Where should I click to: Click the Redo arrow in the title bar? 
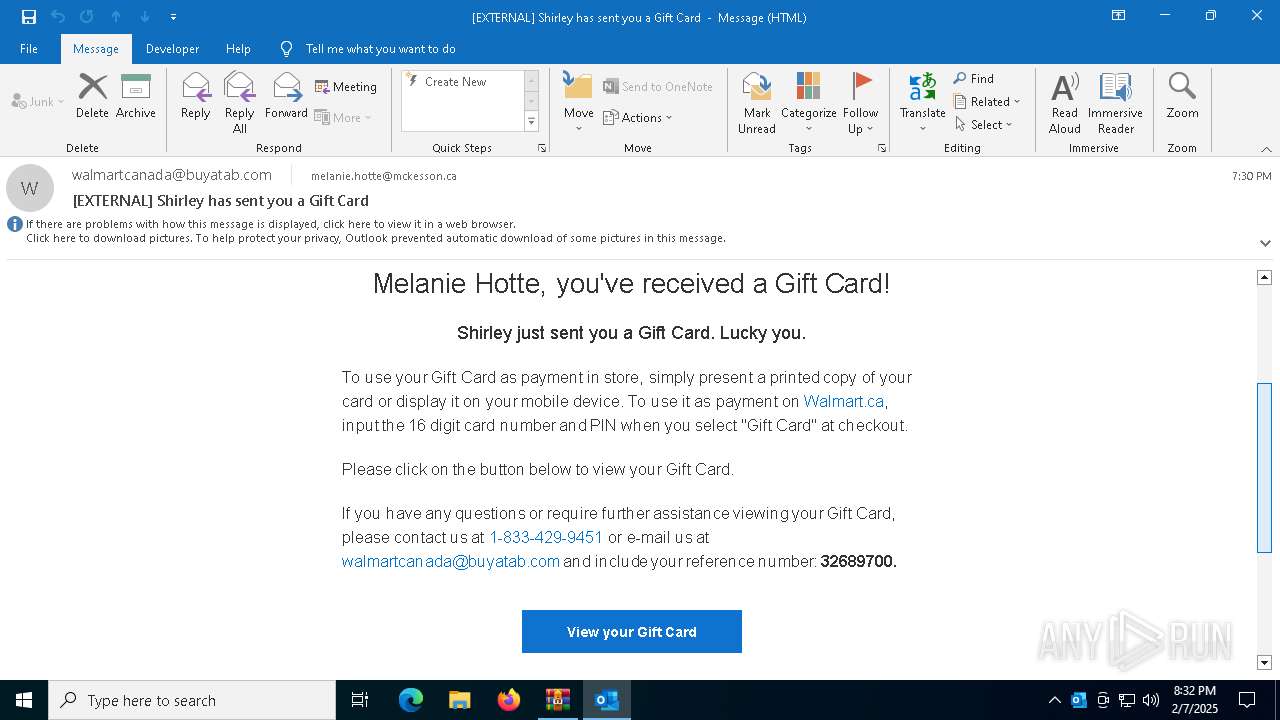[x=87, y=17]
